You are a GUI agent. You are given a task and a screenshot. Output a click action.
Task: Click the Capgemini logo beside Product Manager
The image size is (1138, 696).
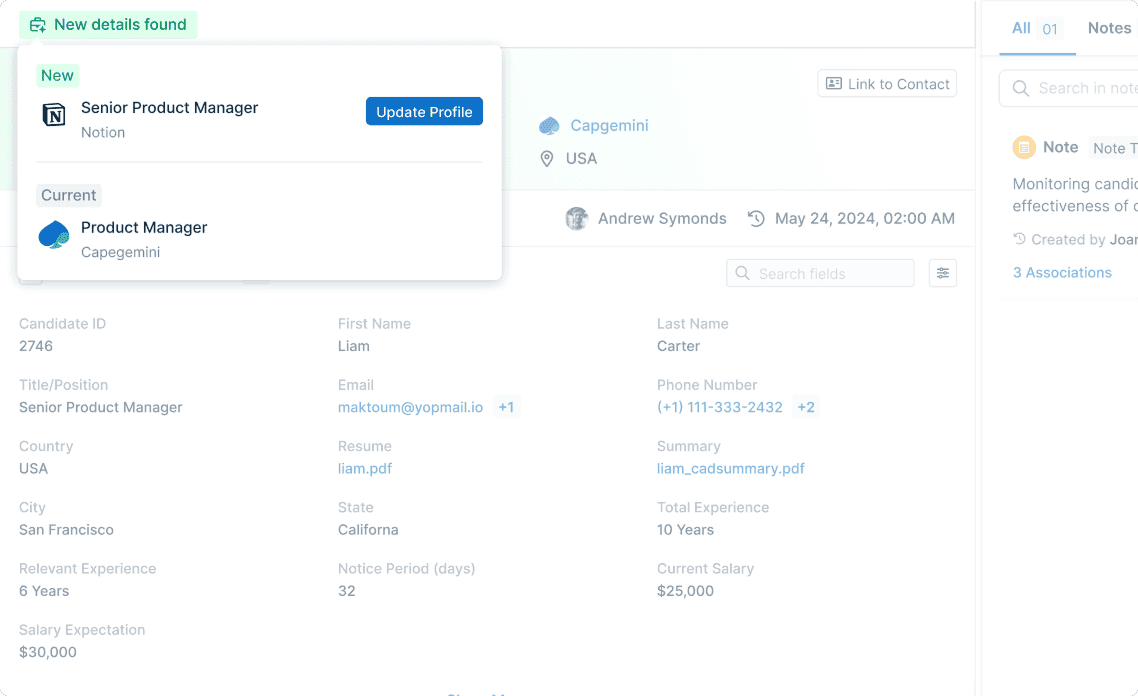click(54, 235)
